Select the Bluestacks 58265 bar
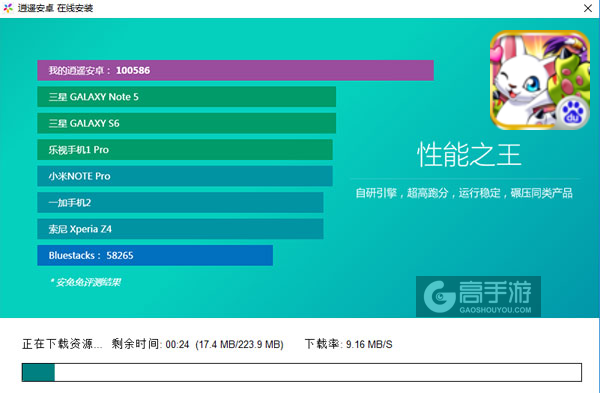This screenshot has width=600, height=393. click(155, 255)
